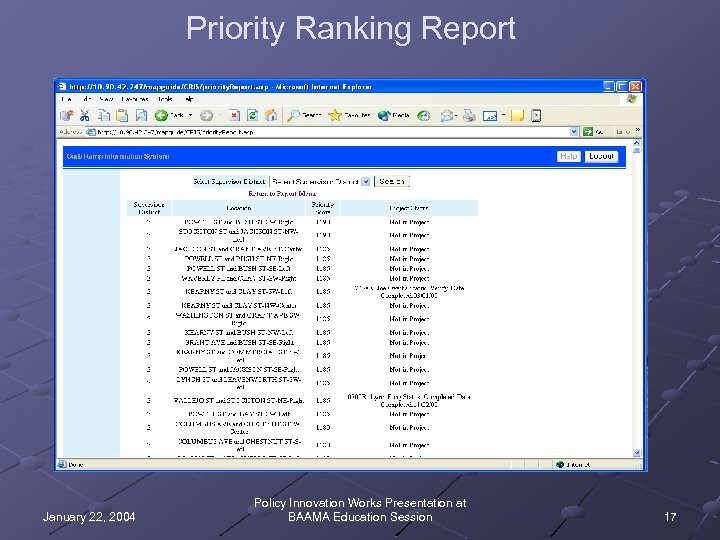720x540 pixels.
Task: Open the Tools menu
Action: [x=165, y=99]
